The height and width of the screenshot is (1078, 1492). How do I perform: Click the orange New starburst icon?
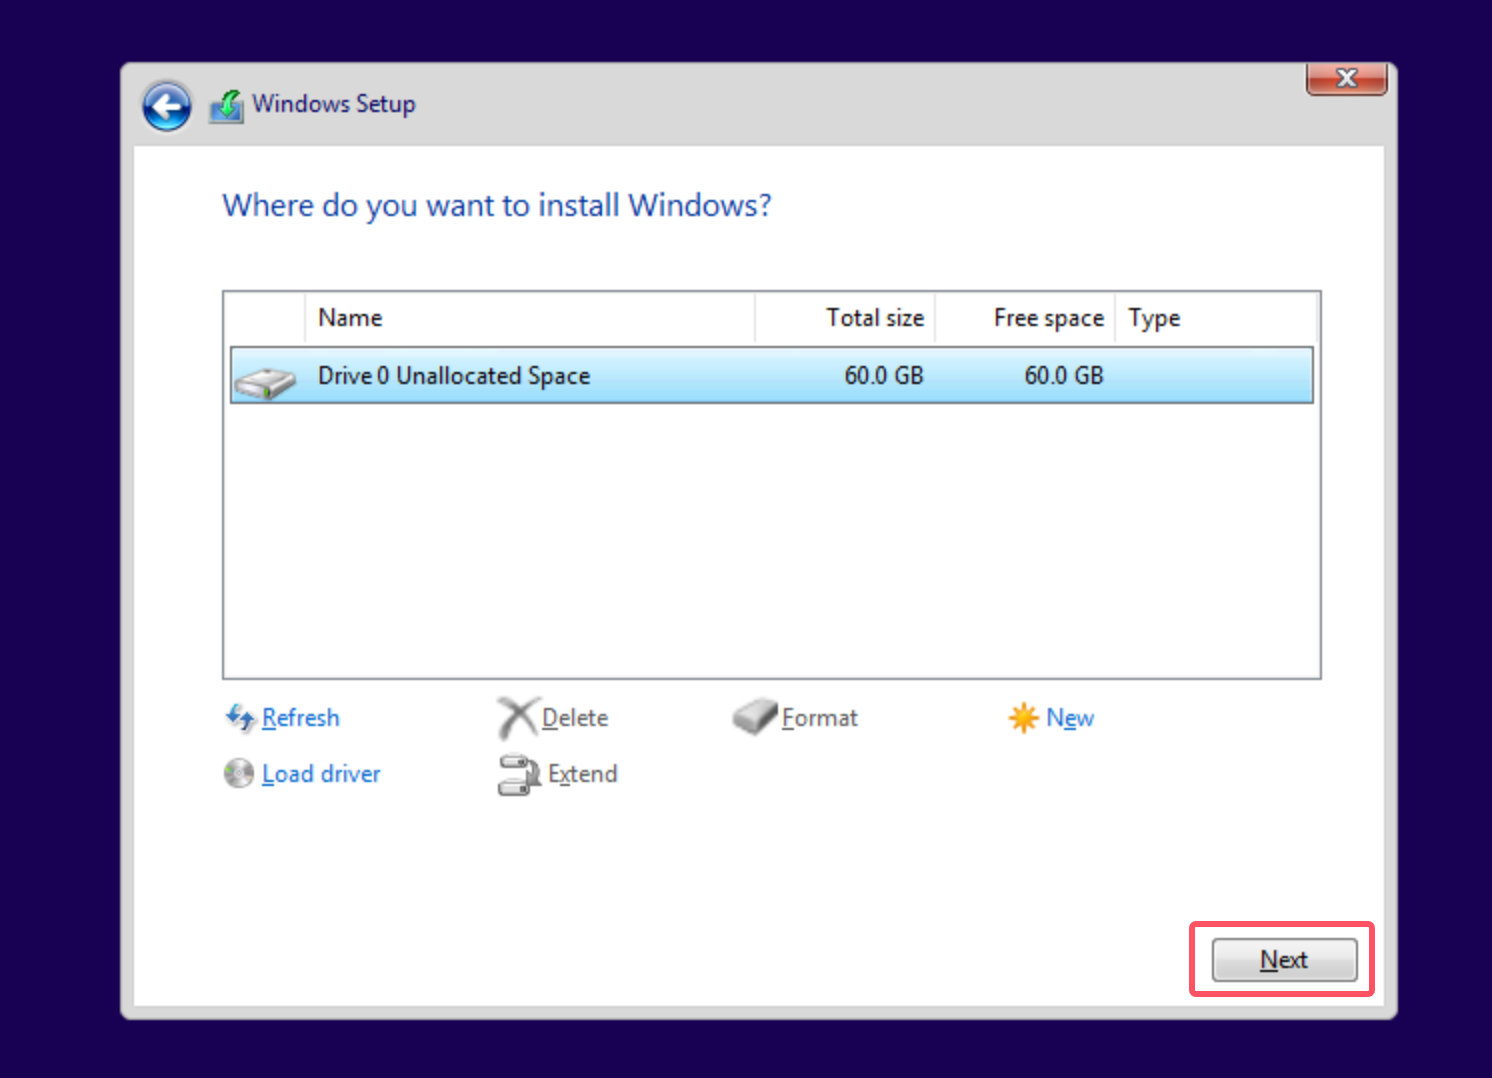pyautogui.click(x=1023, y=717)
